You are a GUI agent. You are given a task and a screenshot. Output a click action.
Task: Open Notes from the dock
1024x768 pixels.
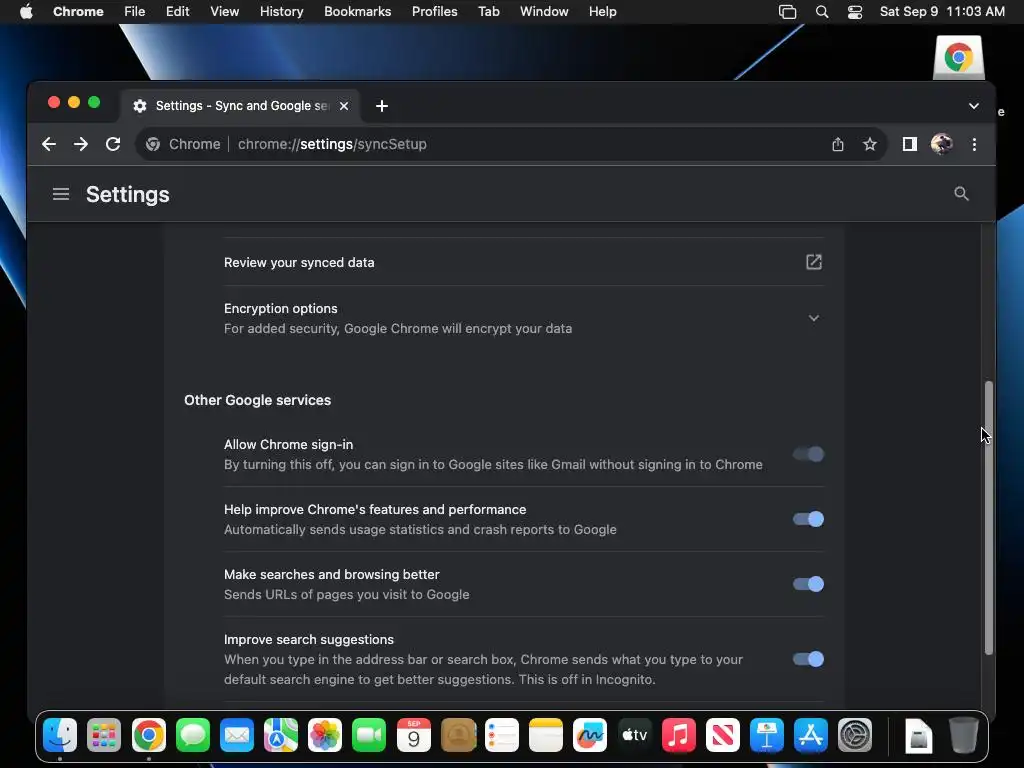[546, 735]
